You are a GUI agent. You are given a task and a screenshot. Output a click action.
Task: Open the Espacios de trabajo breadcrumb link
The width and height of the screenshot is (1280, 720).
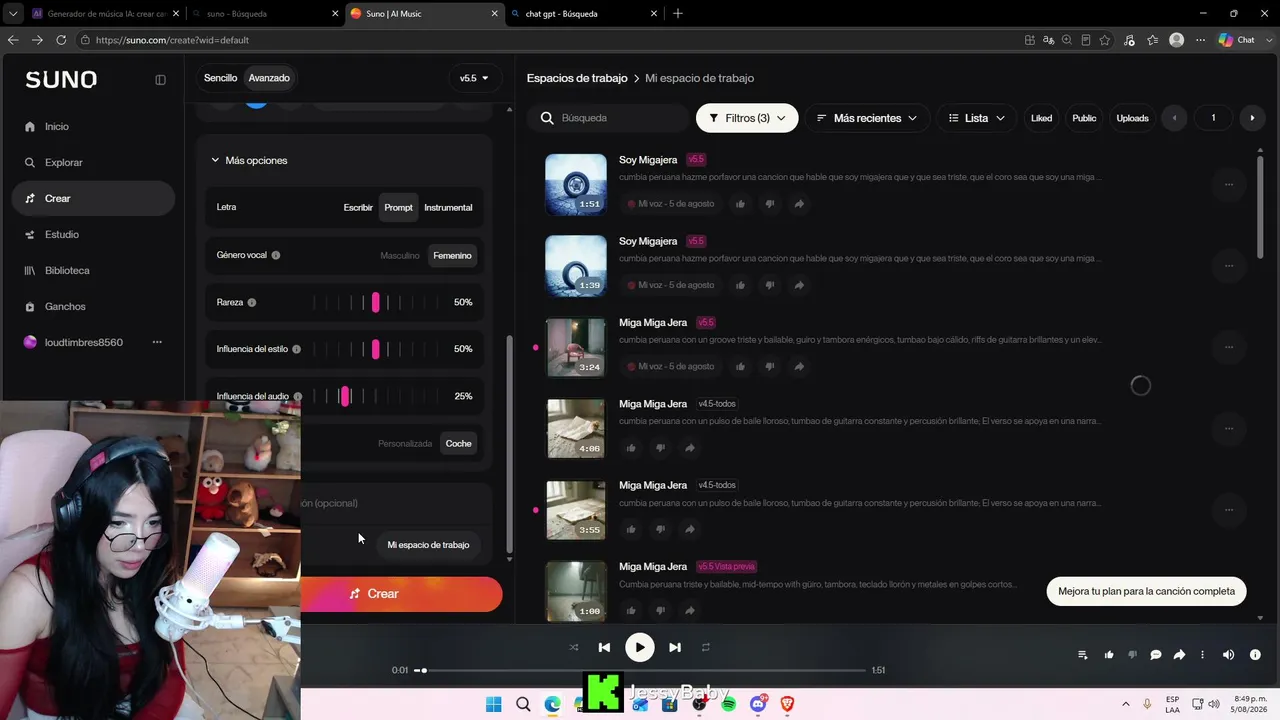(577, 78)
